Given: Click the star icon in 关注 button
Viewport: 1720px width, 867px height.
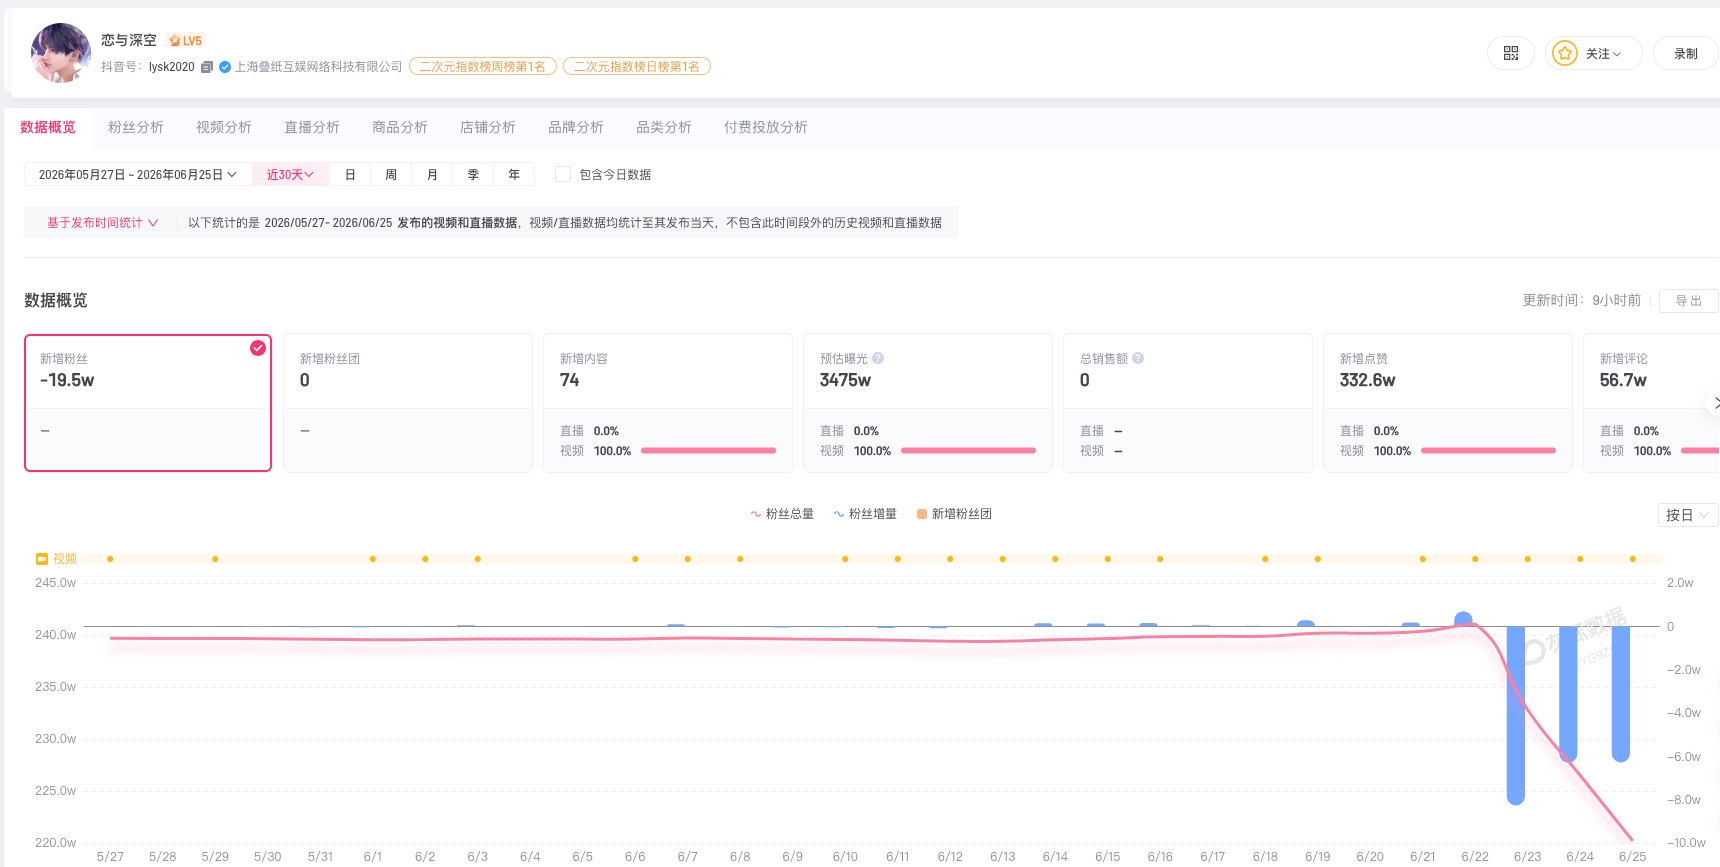Looking at the screenshot, I should [1565, 53].
